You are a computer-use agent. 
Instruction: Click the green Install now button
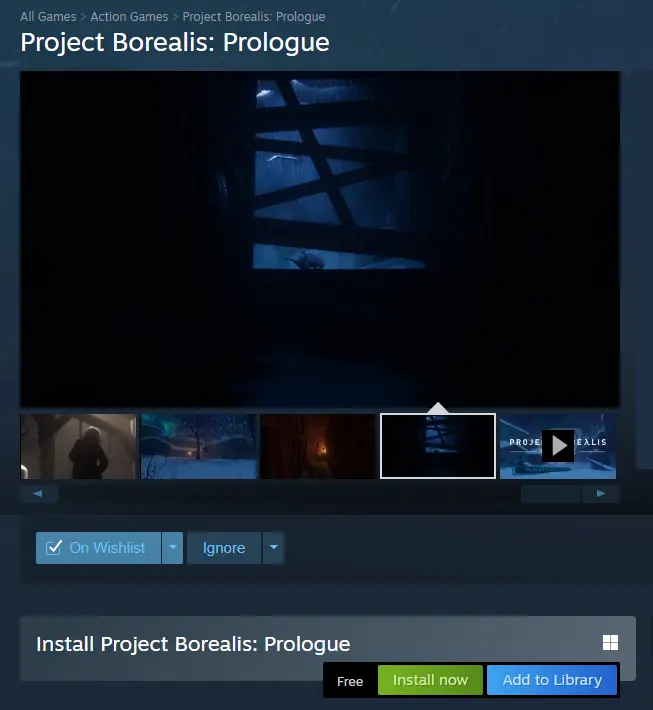coord(430,680)
